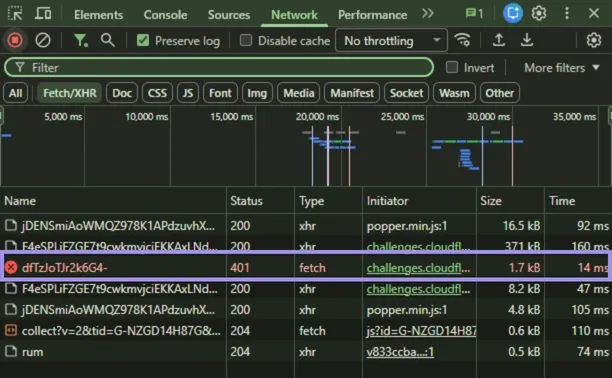Toggle the Img filter chip
Screen dimensions: 612x378
point(257,93)
